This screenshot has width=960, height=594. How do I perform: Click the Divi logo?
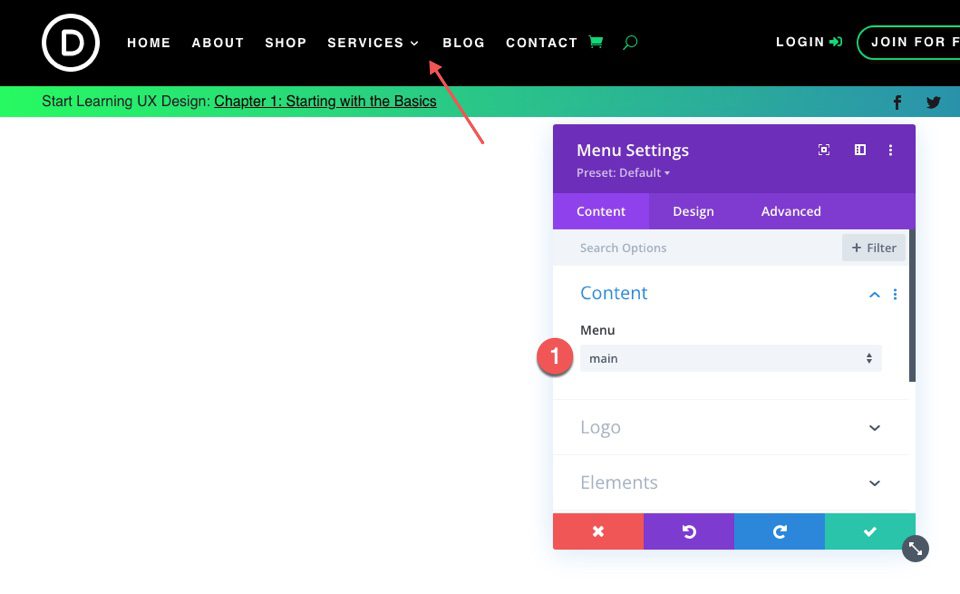pyautogui.click(x=70, y=42)
